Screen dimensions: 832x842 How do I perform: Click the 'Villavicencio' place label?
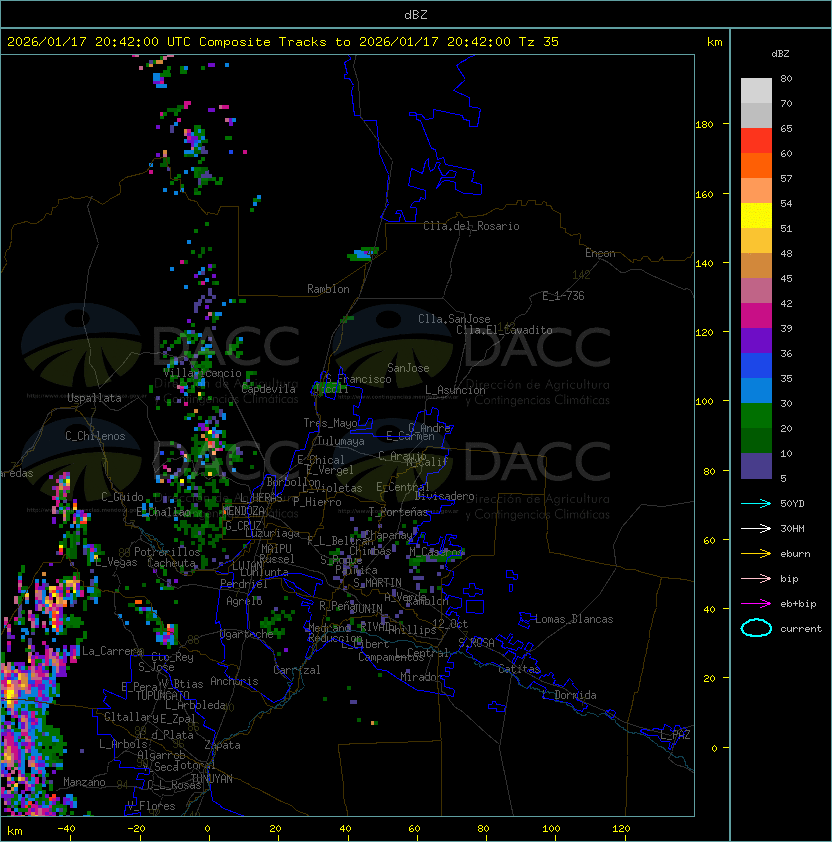[202, 373]
